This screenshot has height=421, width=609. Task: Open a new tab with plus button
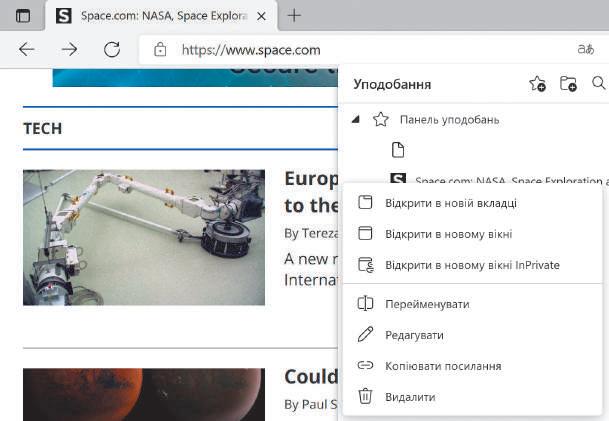pos(294,16)
